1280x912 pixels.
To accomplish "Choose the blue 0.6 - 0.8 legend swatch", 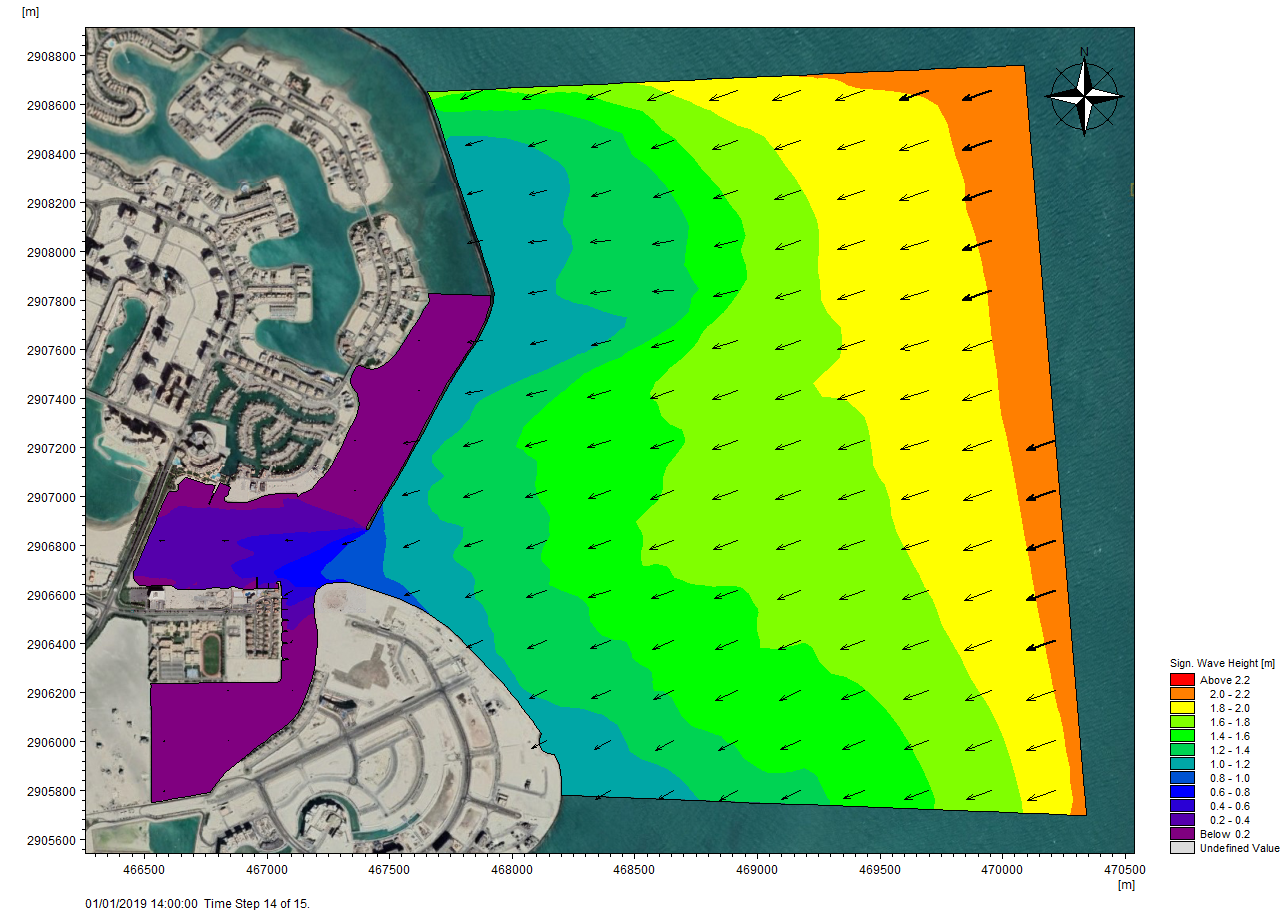I will [1182, 792].
